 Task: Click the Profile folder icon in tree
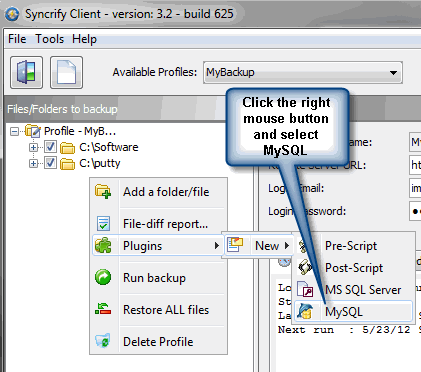coord(33,131)
